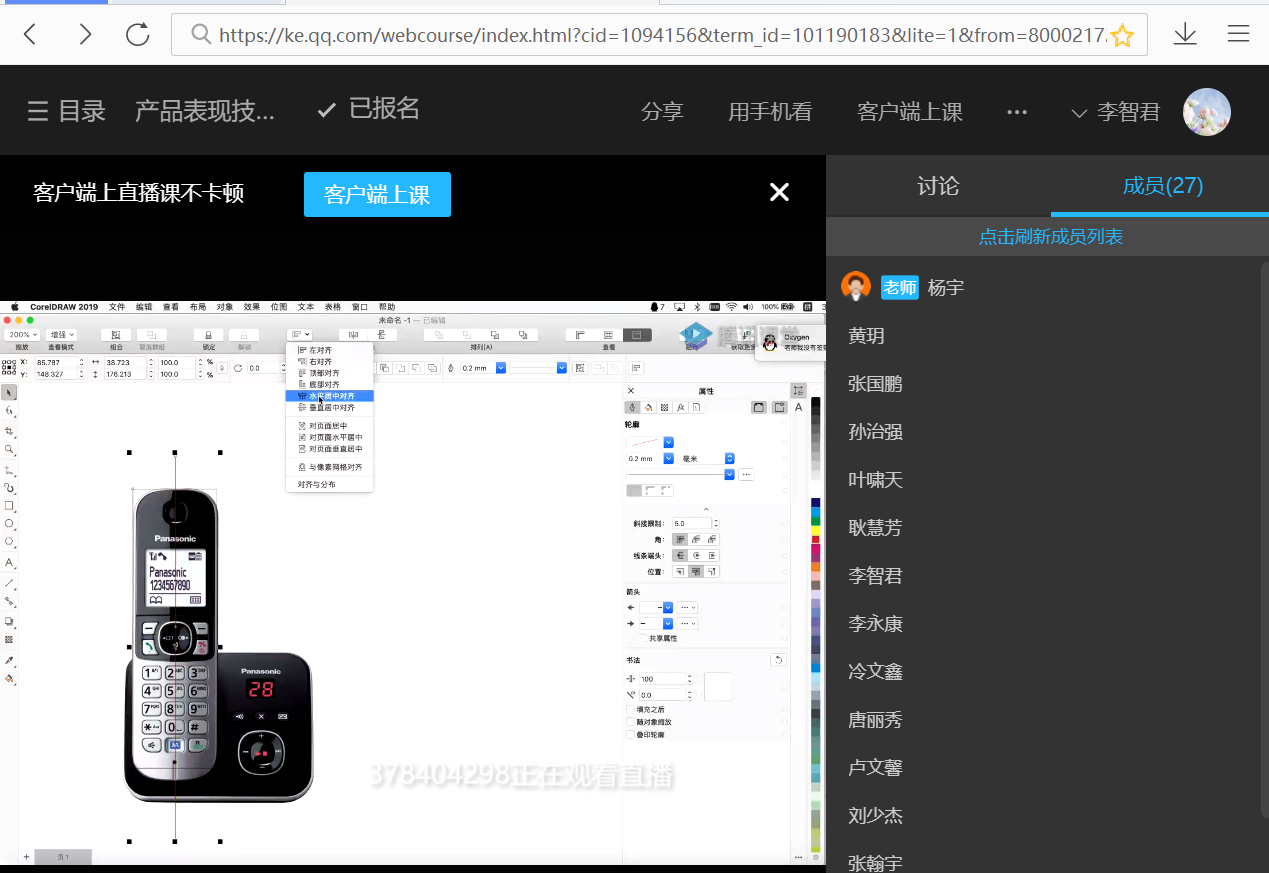Select the mitered corner option beside 角
Image resolution: width=1269 pixels, height=873 pixels.
tap(680, 539)
